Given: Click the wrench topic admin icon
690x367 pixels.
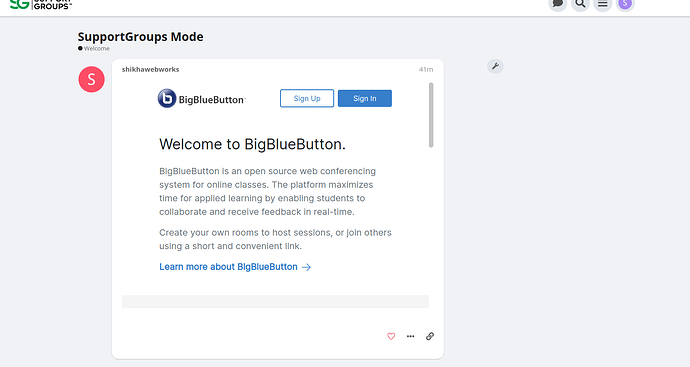Looking at the screenshot, I should pos(495,66).
